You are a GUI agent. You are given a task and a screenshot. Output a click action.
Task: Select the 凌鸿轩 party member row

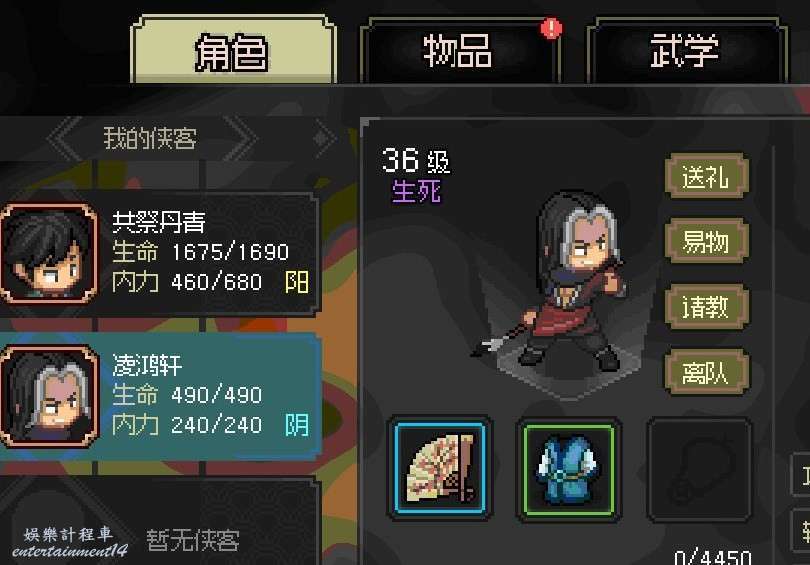[x=160, y=396]
